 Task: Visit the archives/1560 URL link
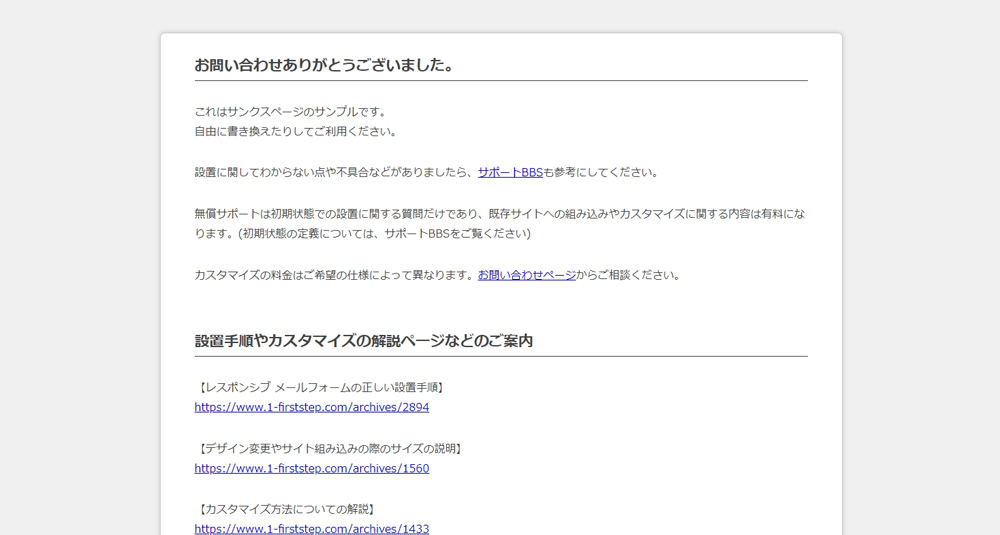click(312, 468)
